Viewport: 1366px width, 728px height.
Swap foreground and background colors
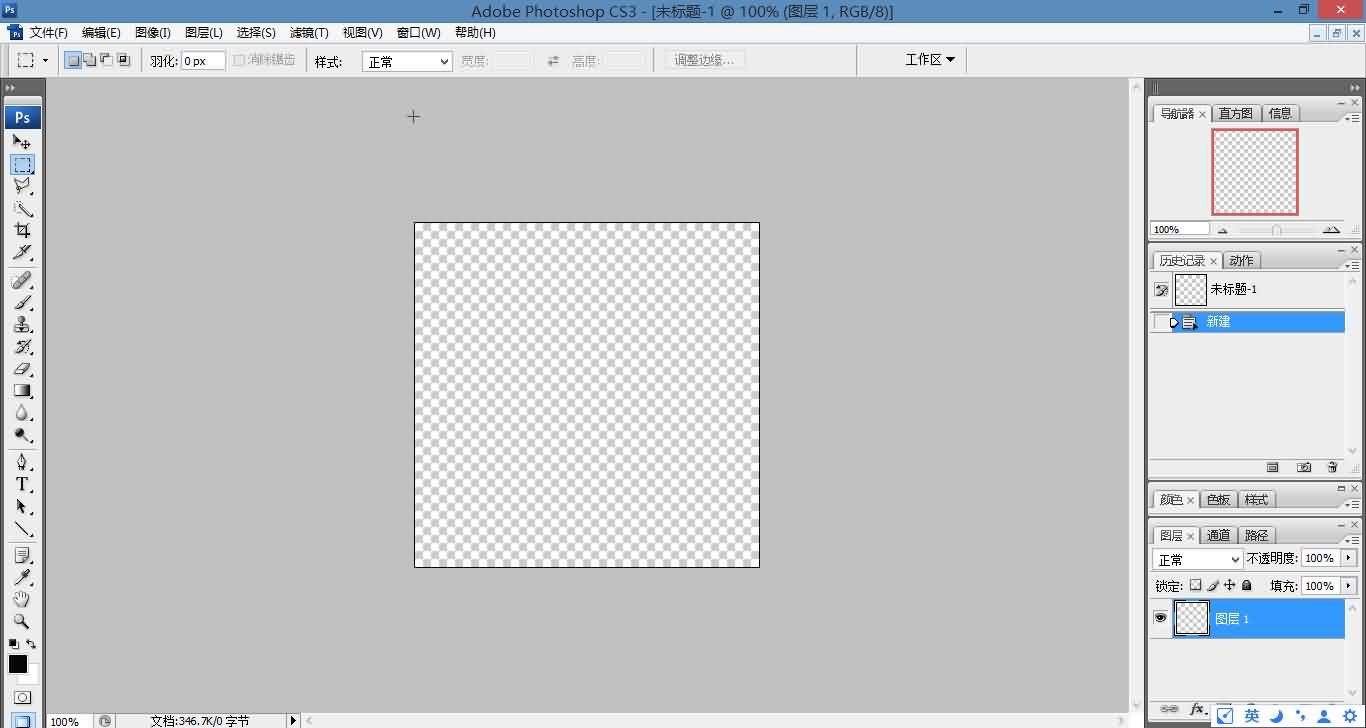click(31, 644)
